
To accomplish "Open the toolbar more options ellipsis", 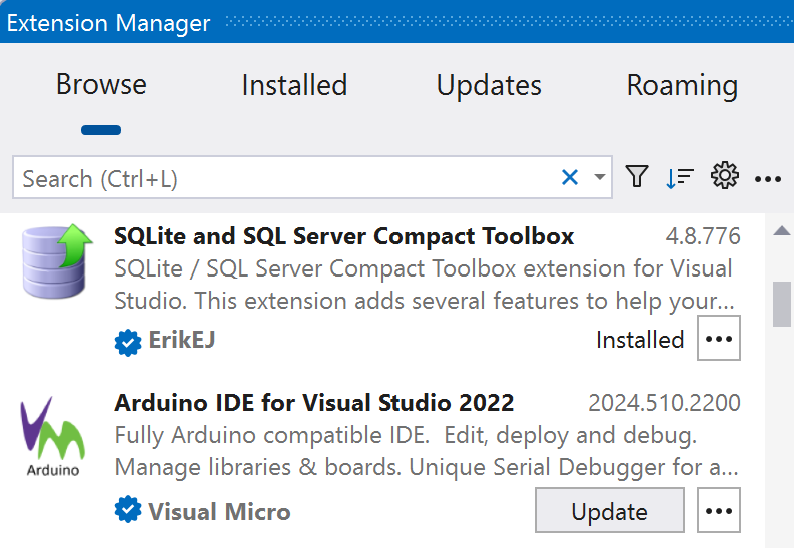I will click(768, 179).
